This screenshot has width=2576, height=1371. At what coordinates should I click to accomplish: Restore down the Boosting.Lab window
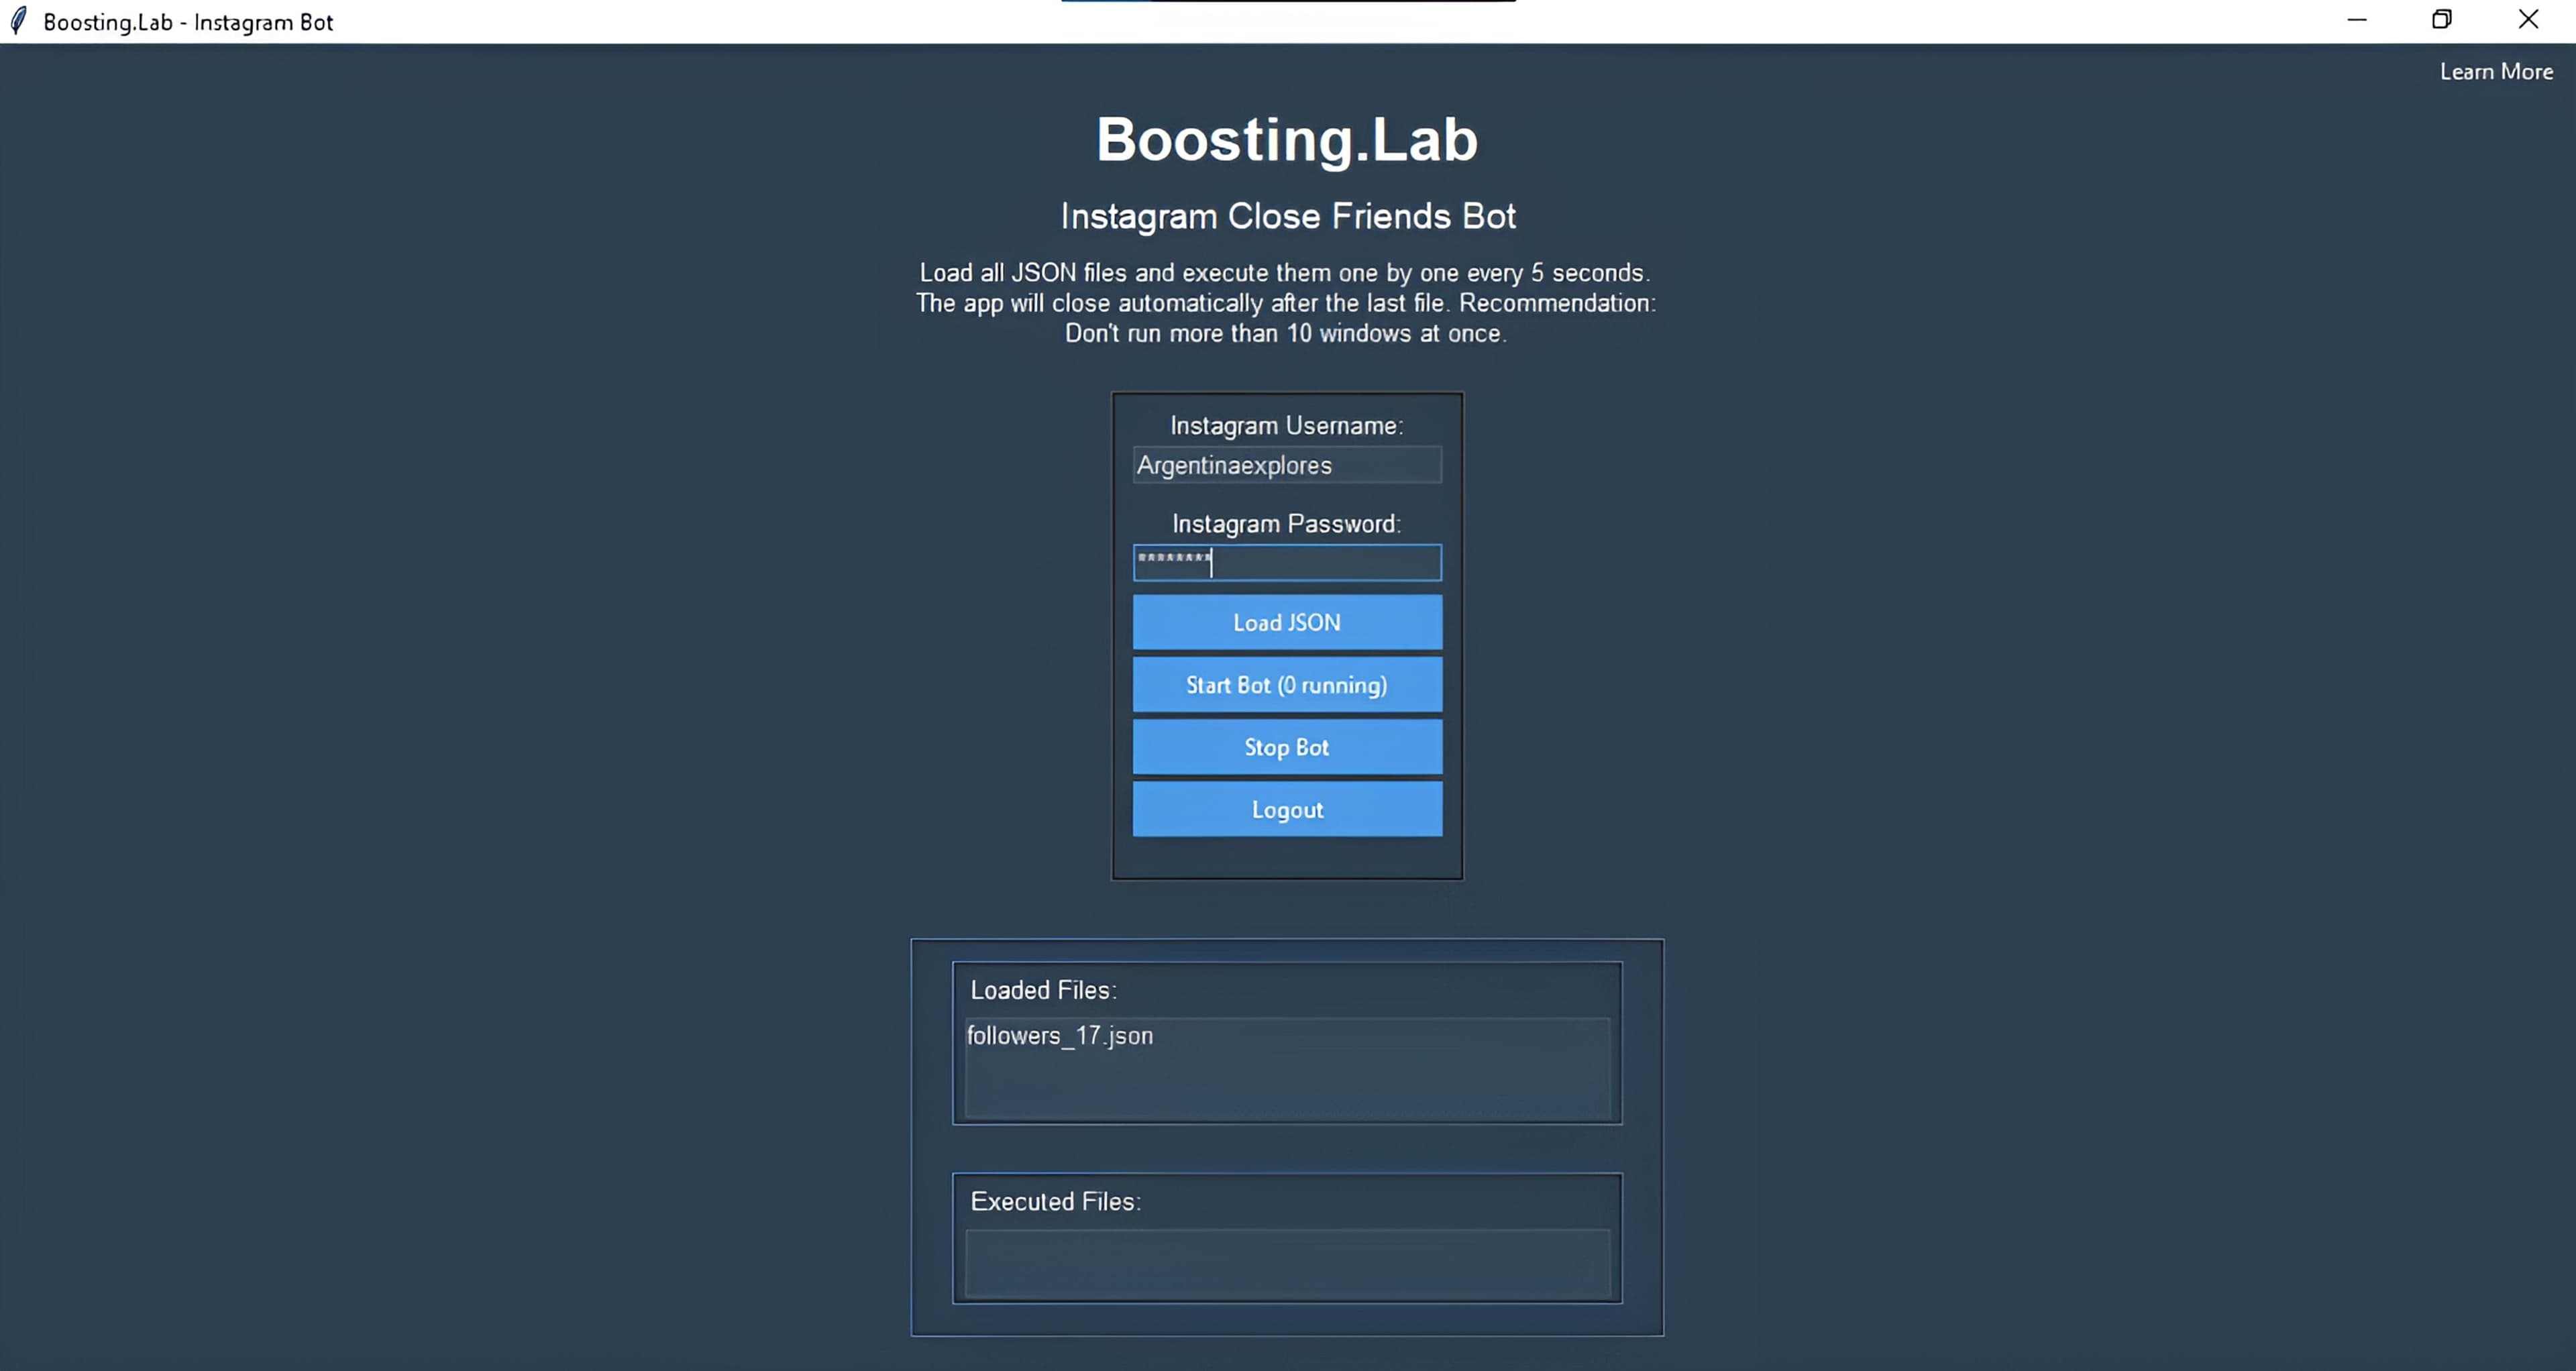2441,20
